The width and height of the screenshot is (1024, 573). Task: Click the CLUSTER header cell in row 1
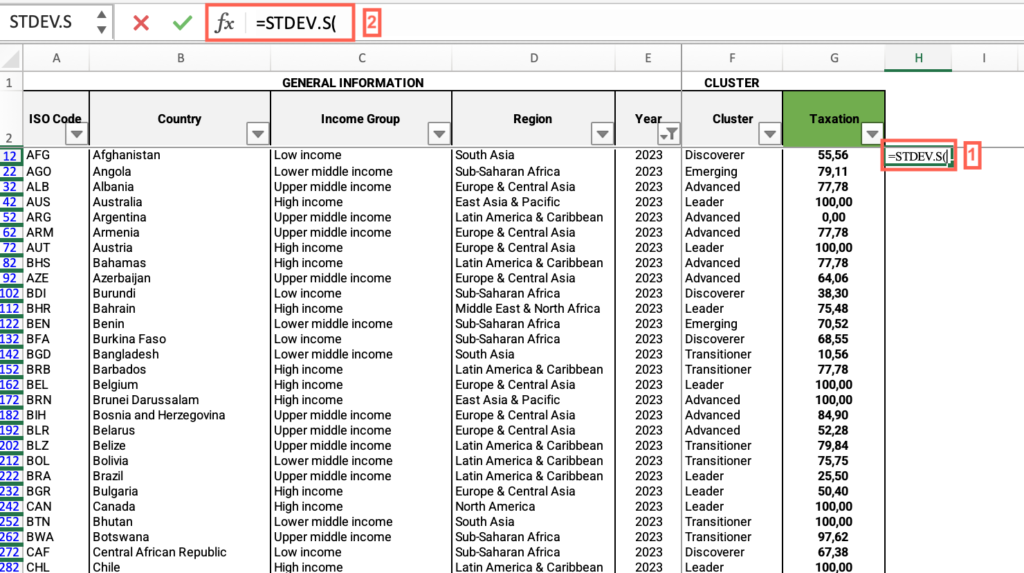pyautogui.click(x=731, y=82)
